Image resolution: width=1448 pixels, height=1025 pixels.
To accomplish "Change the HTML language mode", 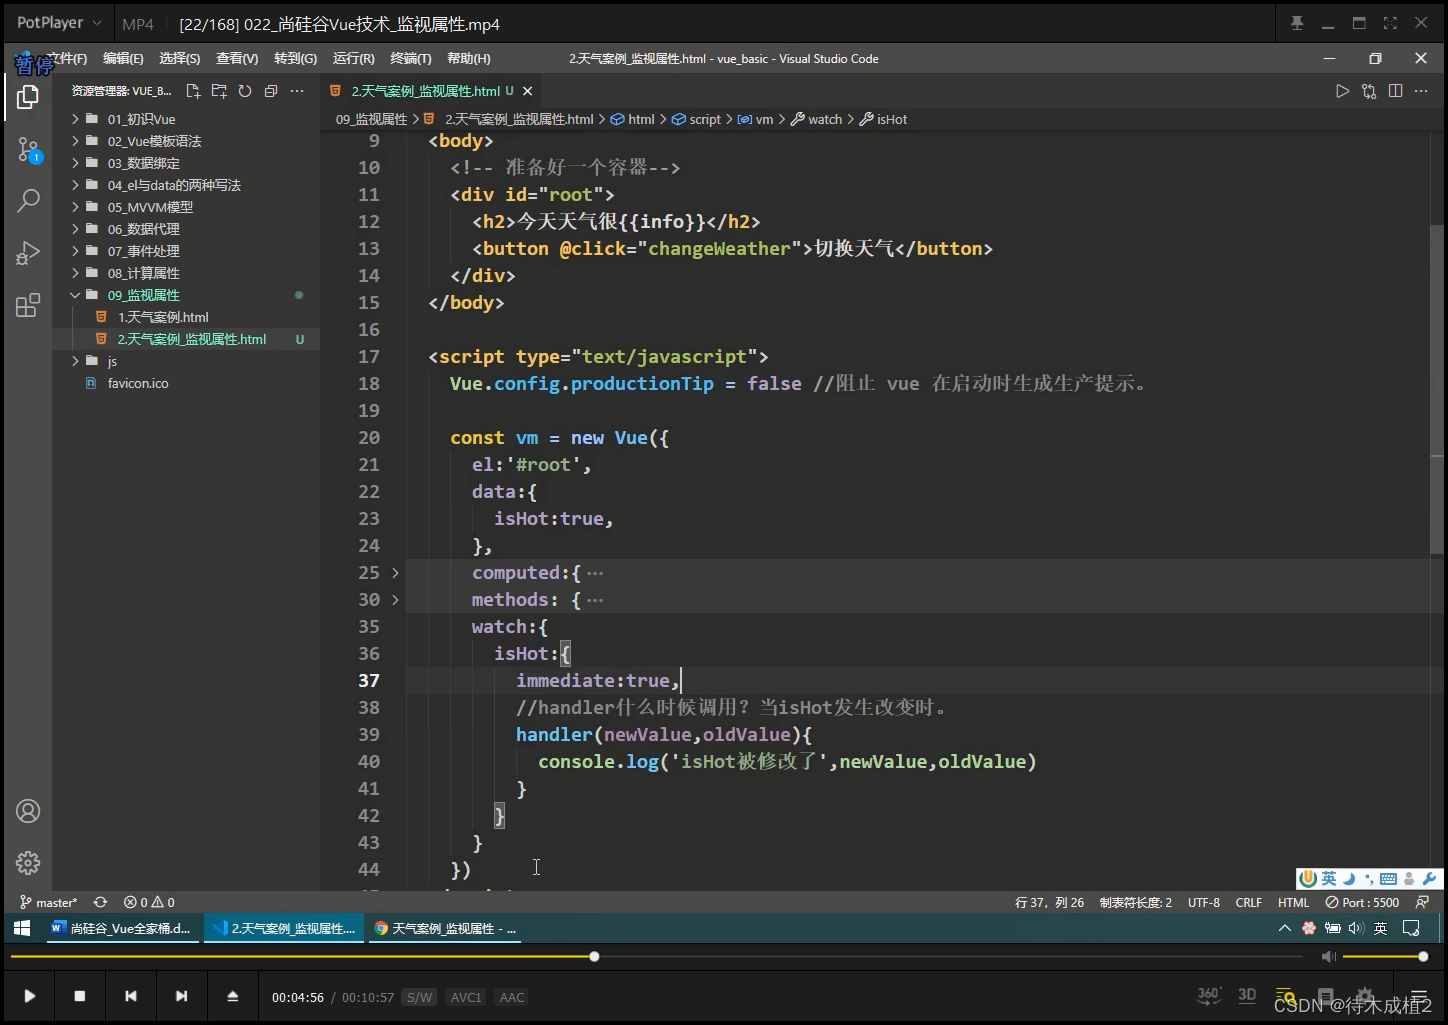I will (1293, 902).
